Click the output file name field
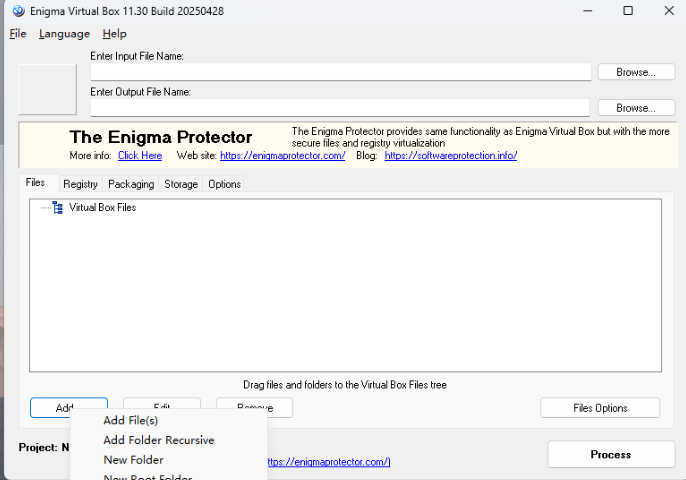Viewport: 686px width, 480px height. pyautogui.click(x=340, y=108)
